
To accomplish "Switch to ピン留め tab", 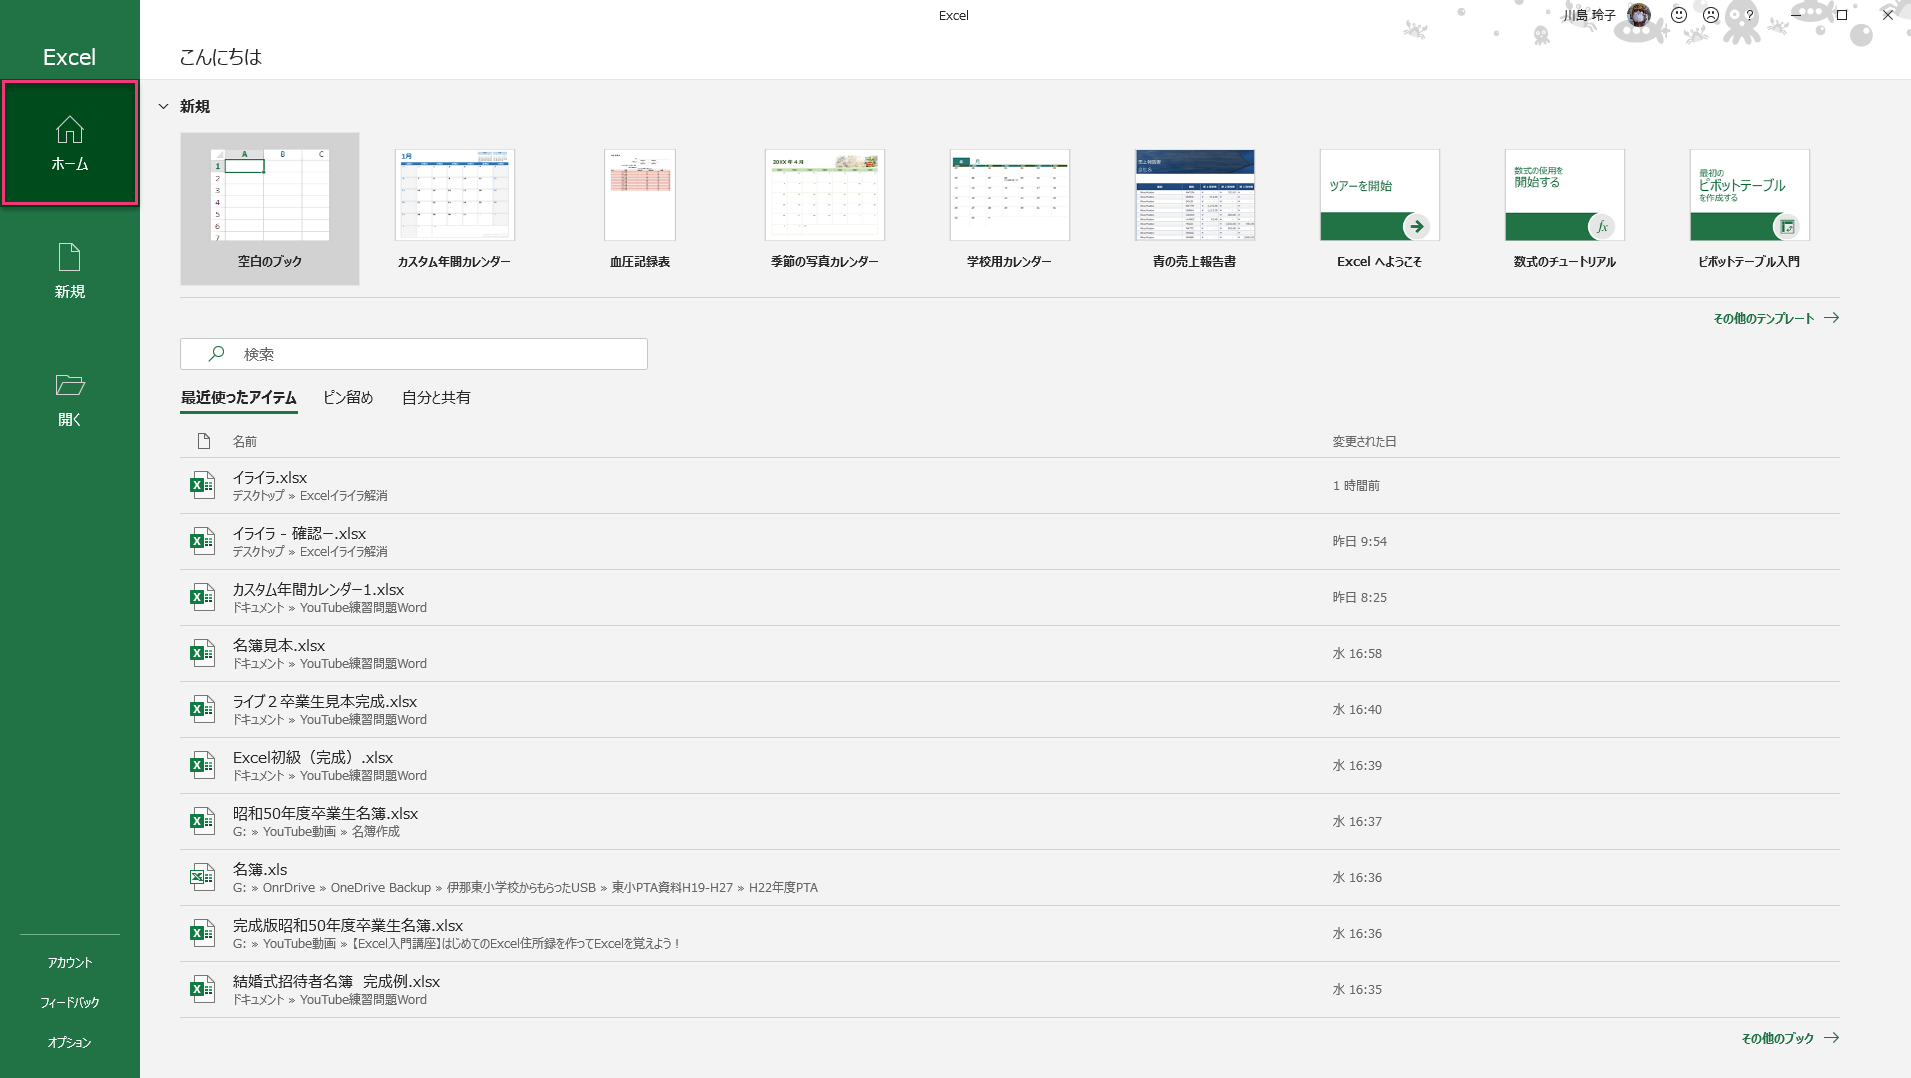I will [348, 397].
